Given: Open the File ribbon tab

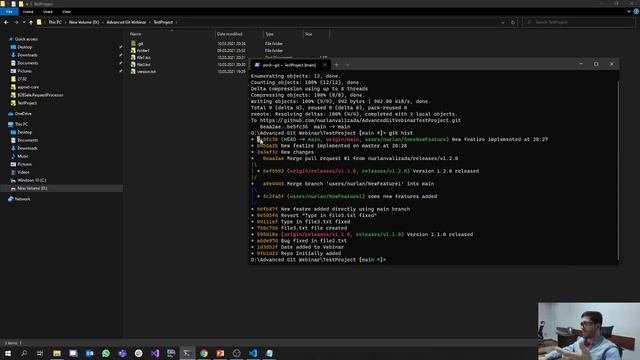Looking at the screenshot, I should (x=9, y=12).
